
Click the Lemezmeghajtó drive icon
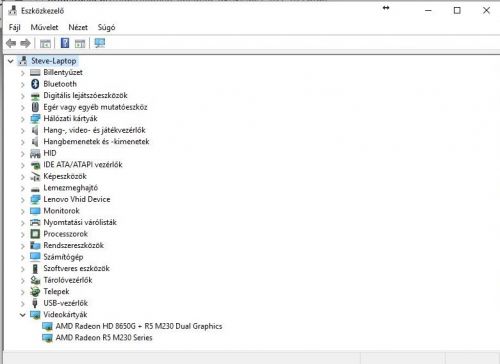tap(35, 189)
